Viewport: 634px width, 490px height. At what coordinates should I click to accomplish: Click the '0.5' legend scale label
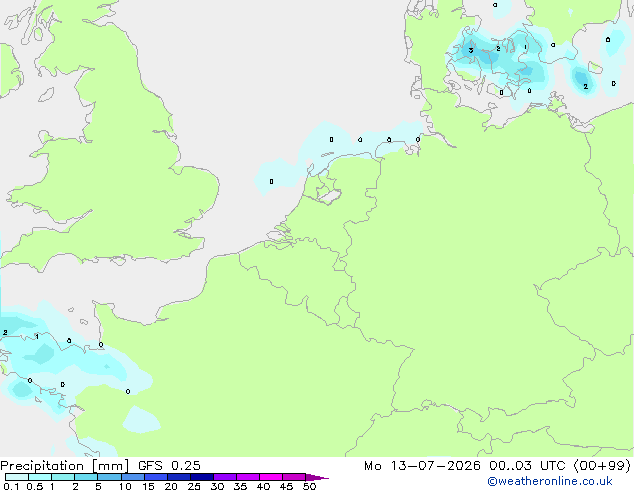[35, 486]
